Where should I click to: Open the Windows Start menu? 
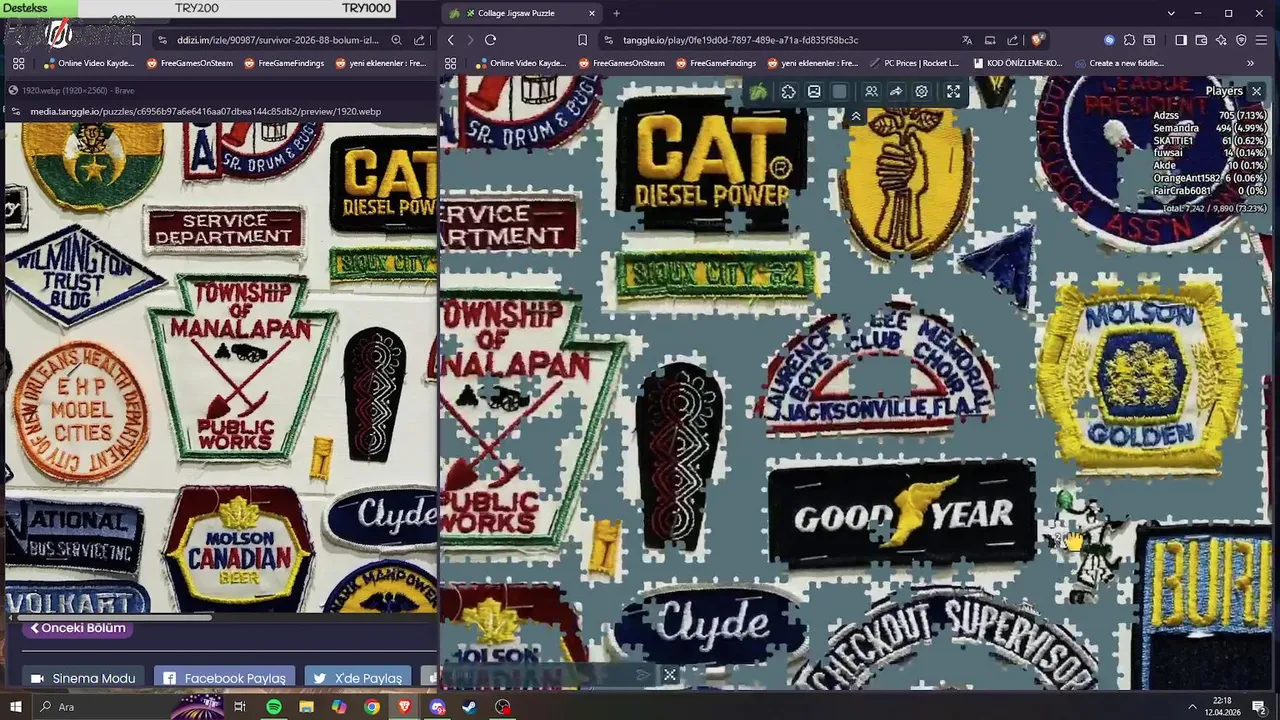tap(17, 707)
